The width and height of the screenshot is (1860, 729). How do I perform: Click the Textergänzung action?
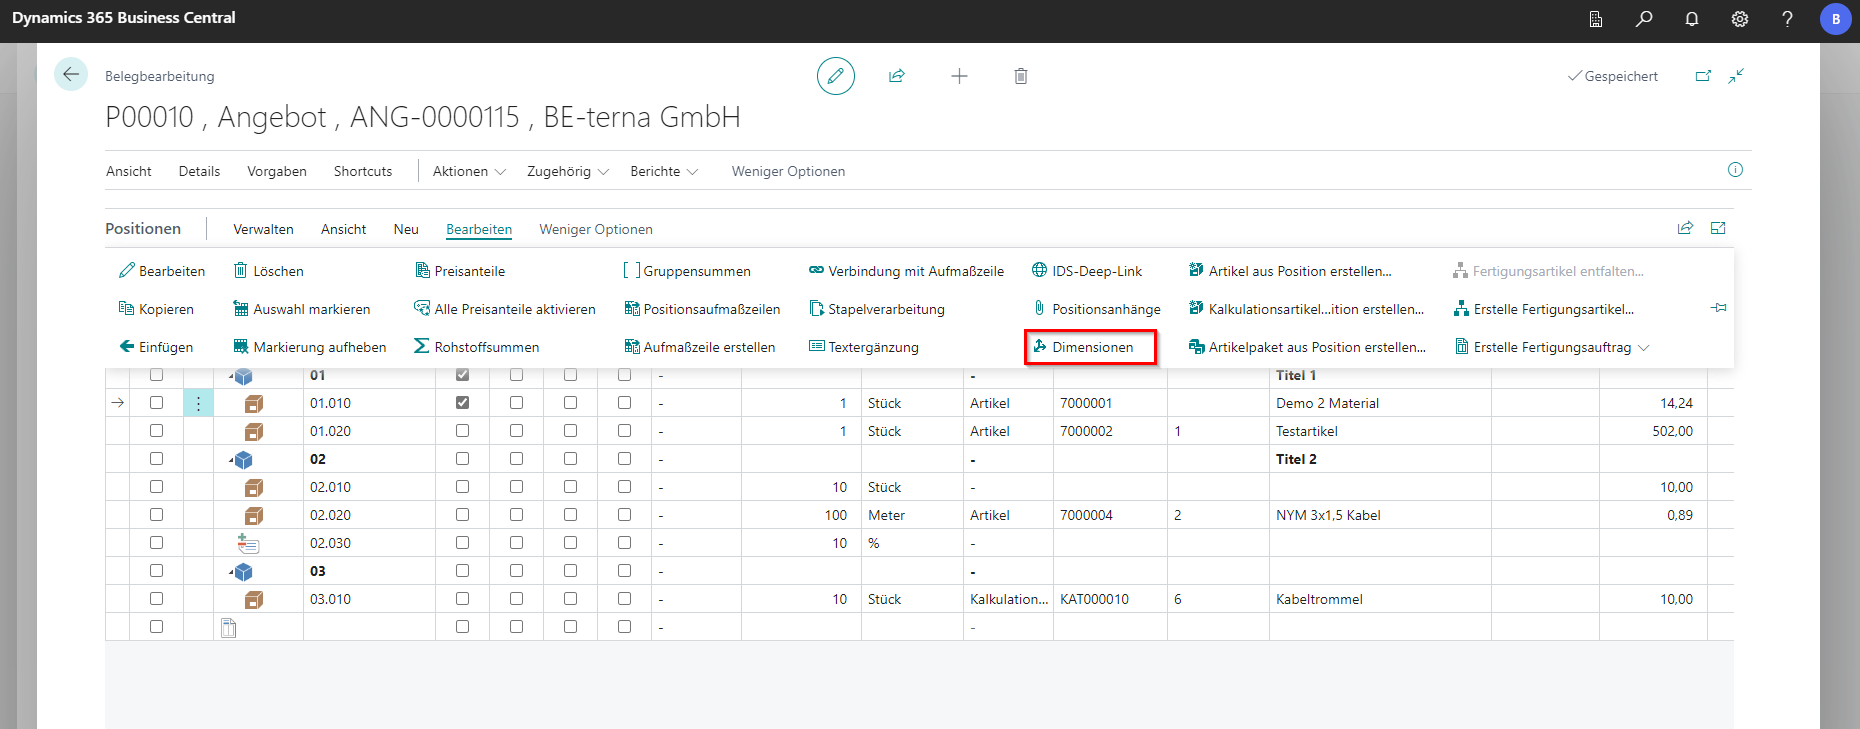tap(872, 347)
